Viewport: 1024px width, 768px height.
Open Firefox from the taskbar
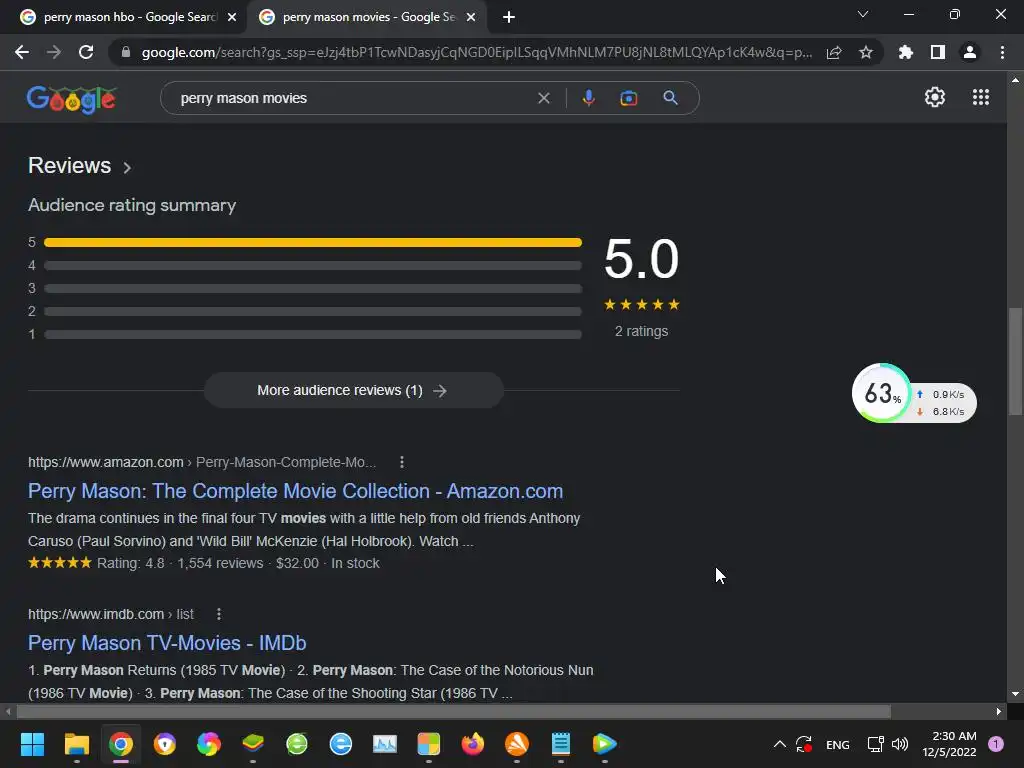coord(473,744)
